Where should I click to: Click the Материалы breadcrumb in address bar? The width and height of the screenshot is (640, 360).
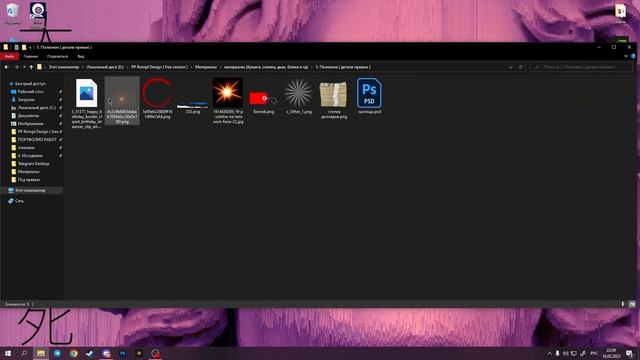(206, 67)
